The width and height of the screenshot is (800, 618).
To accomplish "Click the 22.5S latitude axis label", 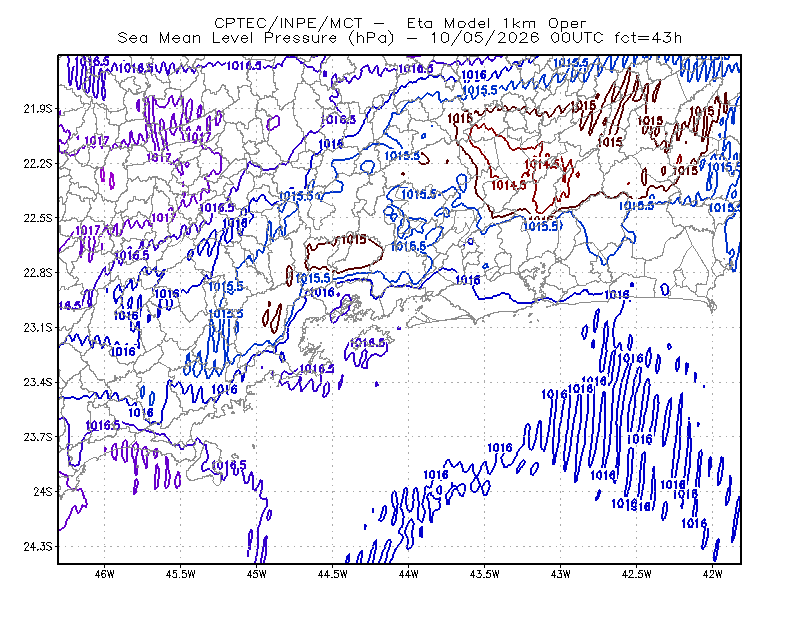I will pyautogui.click(x=38, y=218).
